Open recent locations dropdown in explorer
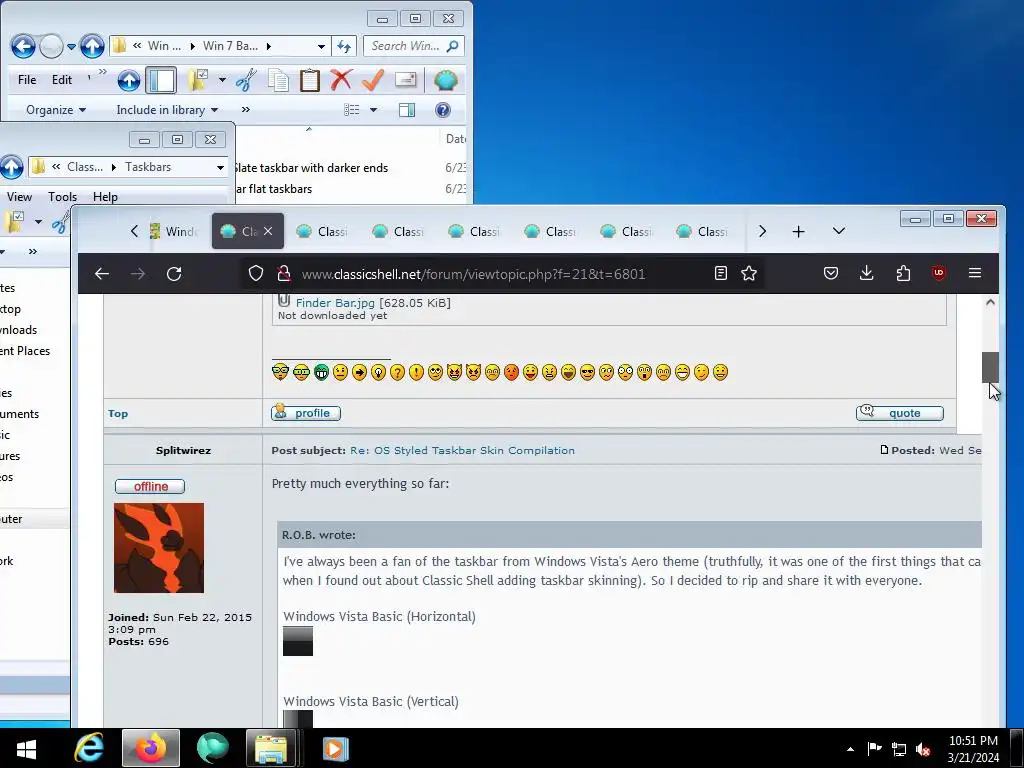Image resolution: width=1024 pixels, height=768 pixels. [71, 47]
